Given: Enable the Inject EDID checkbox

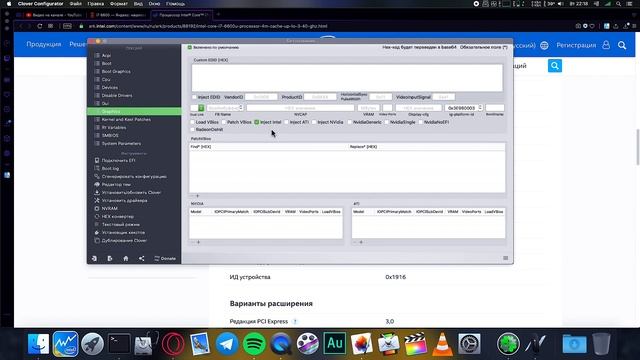Looking at the screenshot, I should click(x=194, y=97).
